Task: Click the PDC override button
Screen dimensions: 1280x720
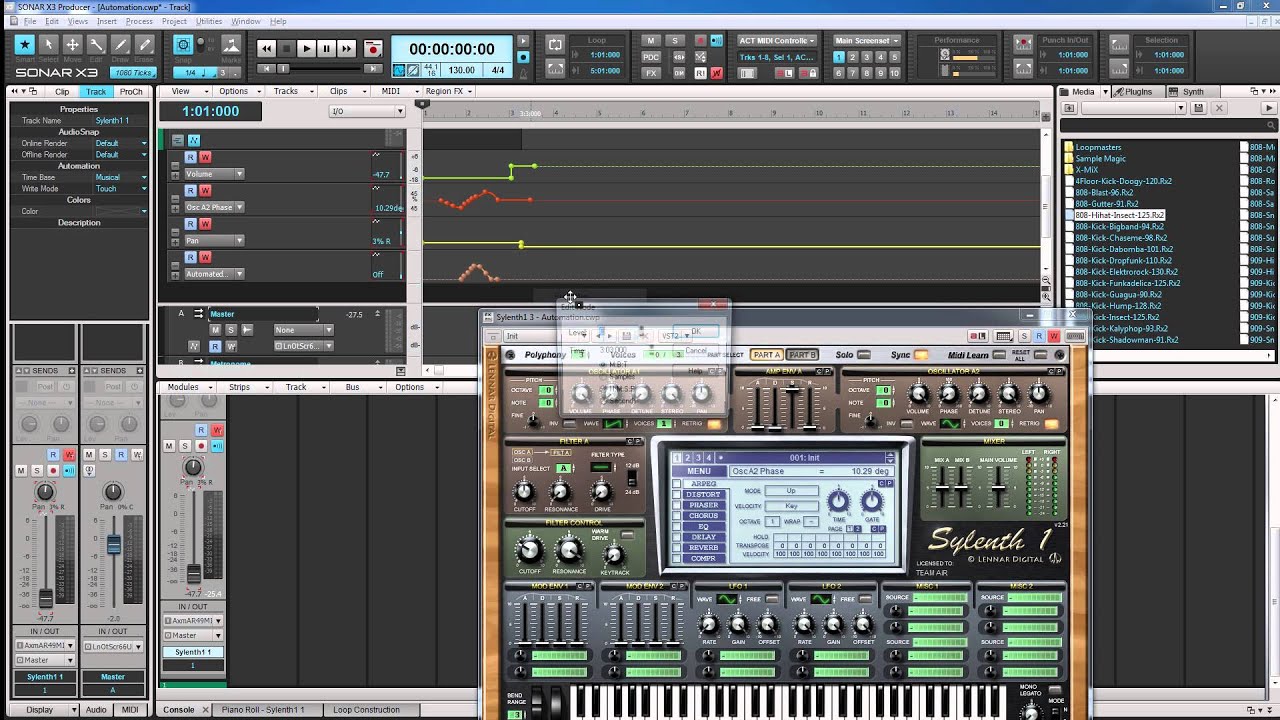Action: point(651,57)
